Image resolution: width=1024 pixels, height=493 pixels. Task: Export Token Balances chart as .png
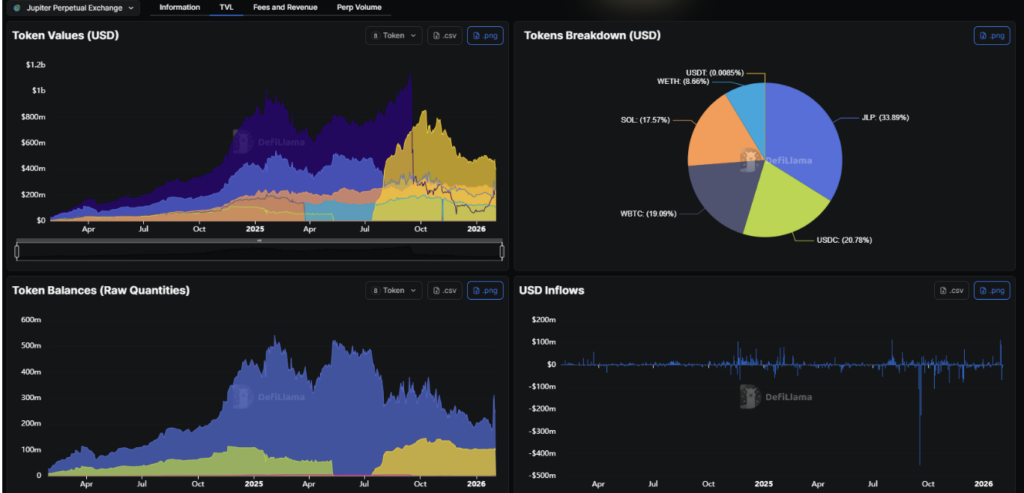485,290
